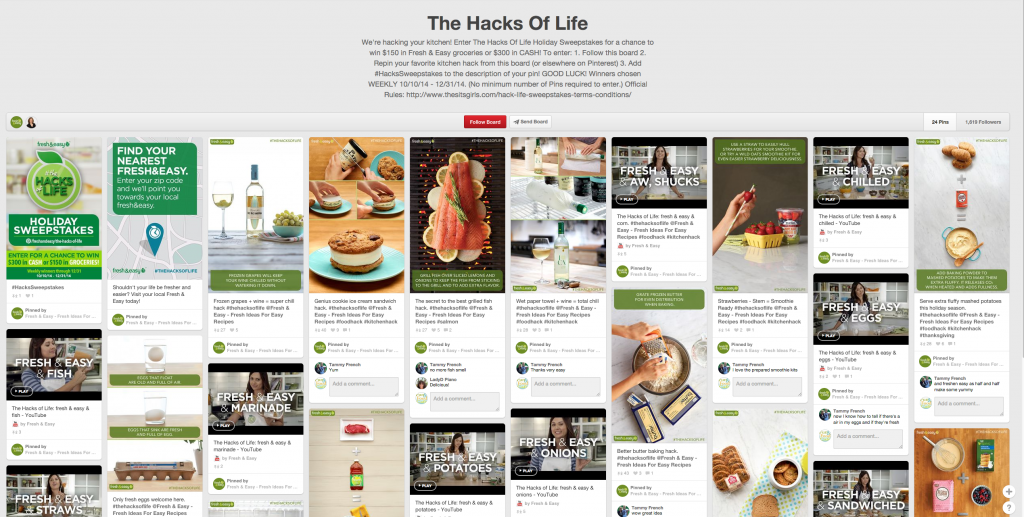Viewport: 1024px width, 517px height.
Task: Click the plus add-pin floating icon
Action: 1009,492
